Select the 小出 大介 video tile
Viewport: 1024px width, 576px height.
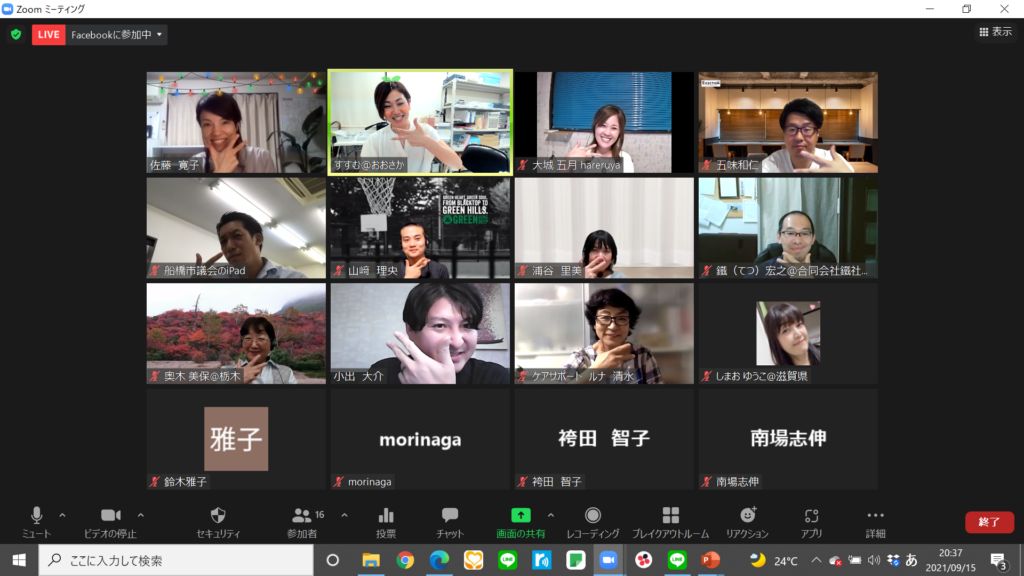[420, 333]
